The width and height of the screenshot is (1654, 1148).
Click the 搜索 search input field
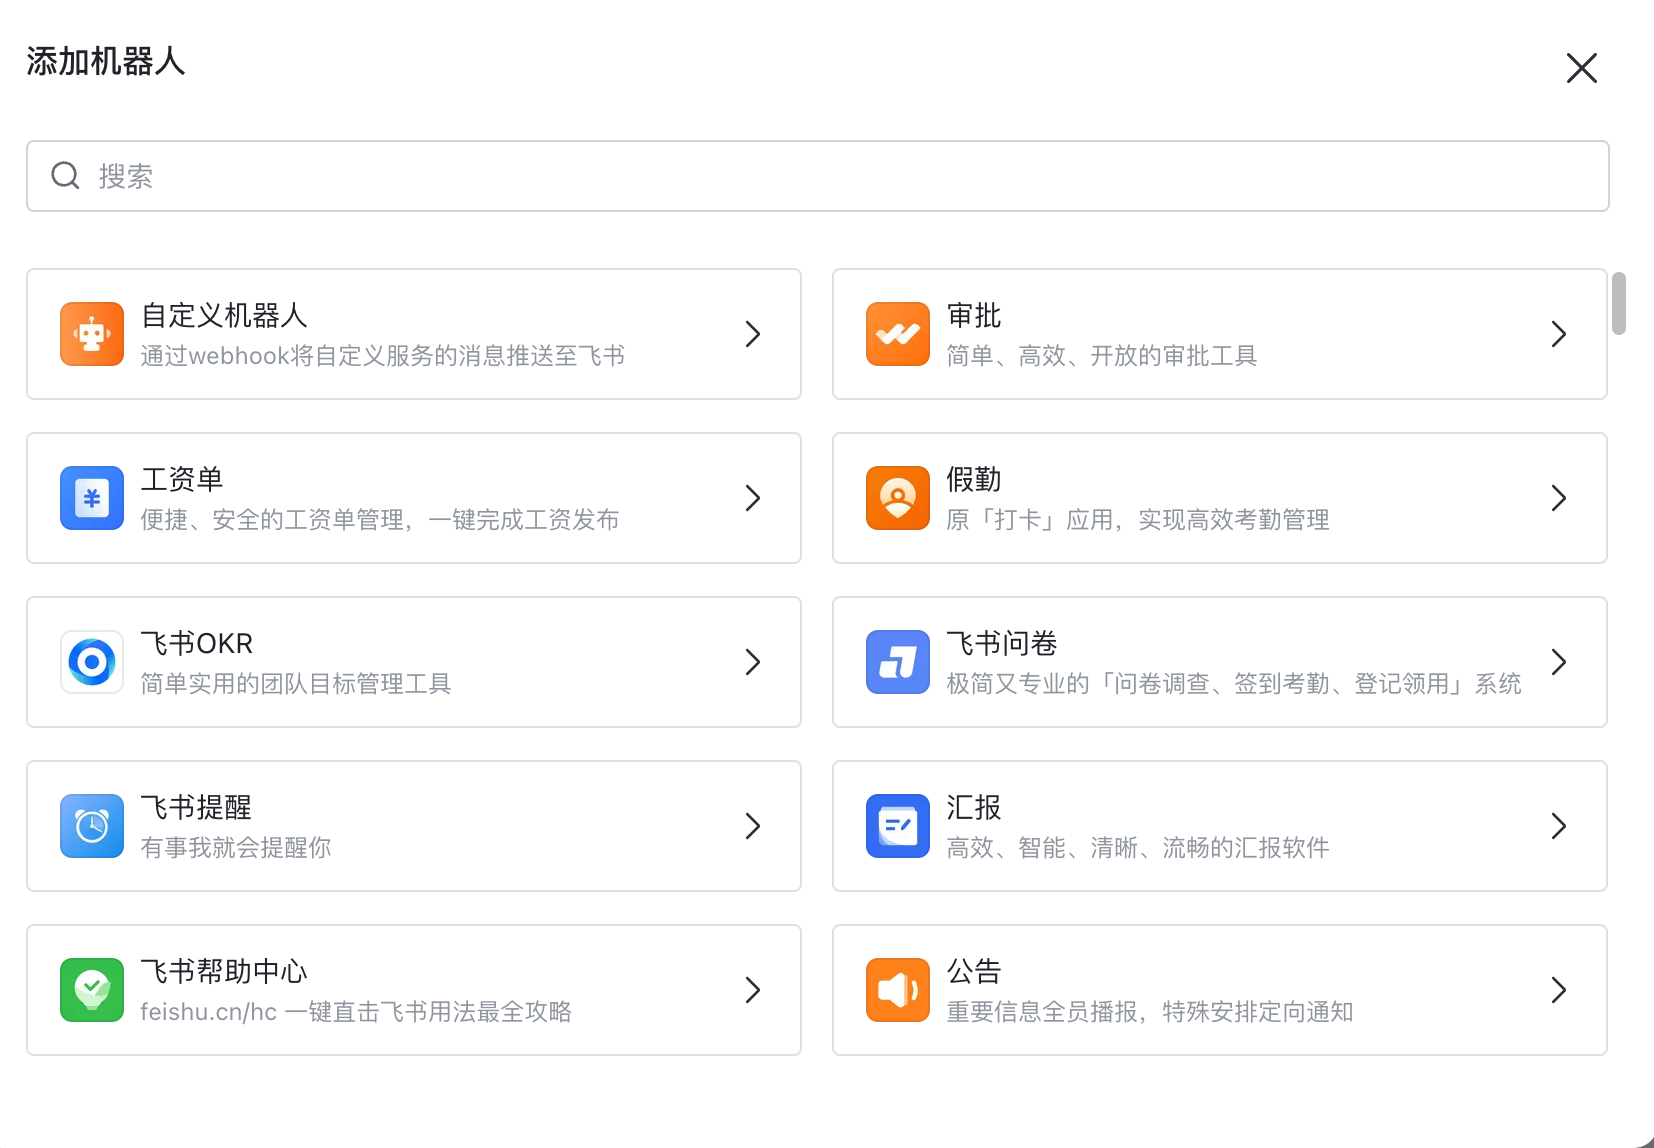click(818, 176)
